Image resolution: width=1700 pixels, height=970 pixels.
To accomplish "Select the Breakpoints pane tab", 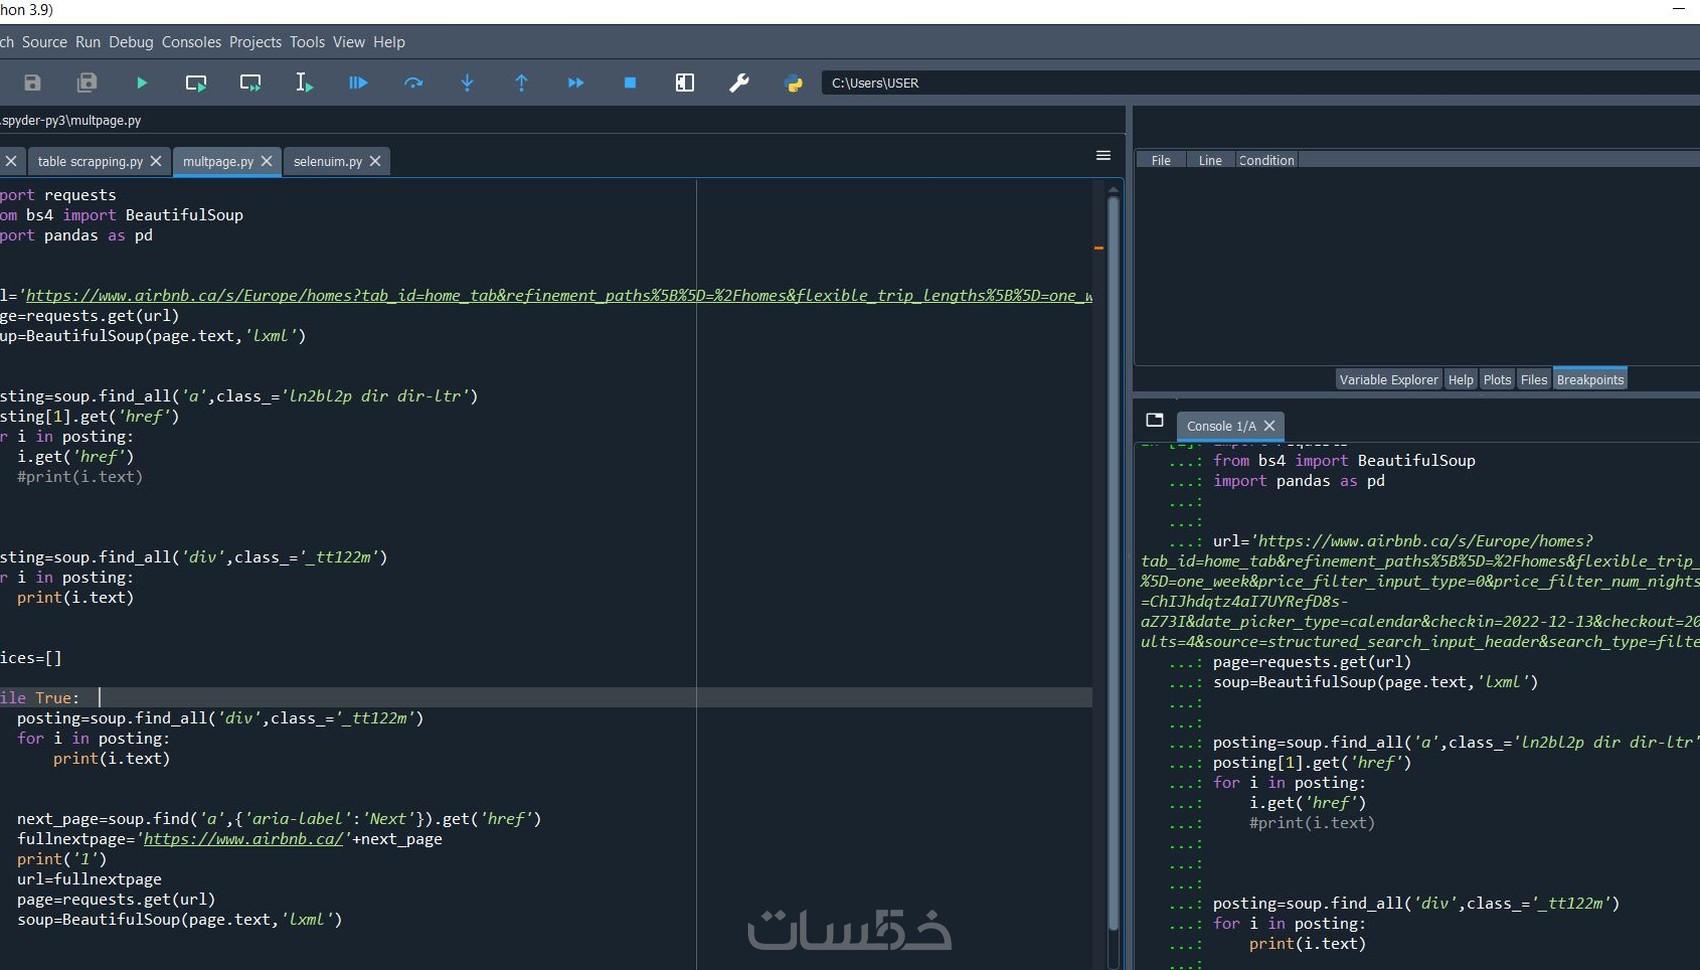I will 1590,380.
